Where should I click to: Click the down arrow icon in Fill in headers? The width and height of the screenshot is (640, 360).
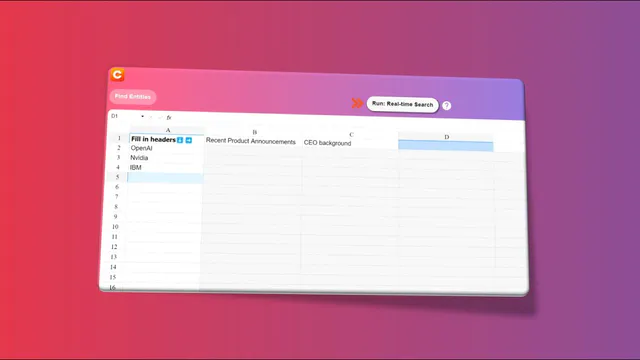(180, 140)
